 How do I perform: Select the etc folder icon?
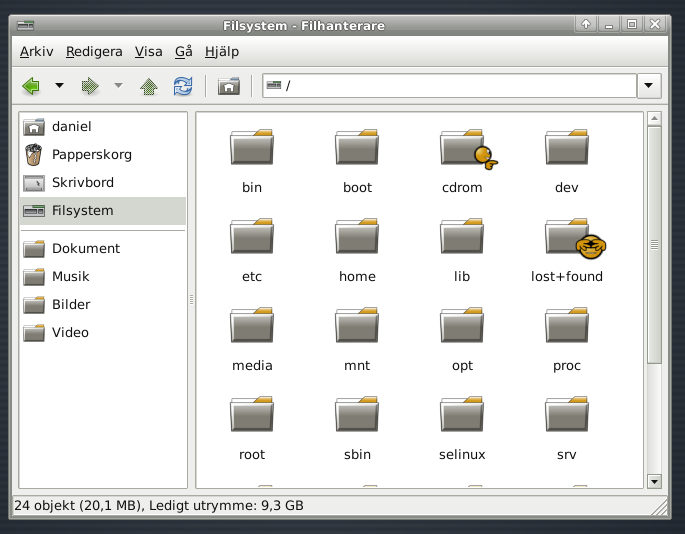point(252,236)
